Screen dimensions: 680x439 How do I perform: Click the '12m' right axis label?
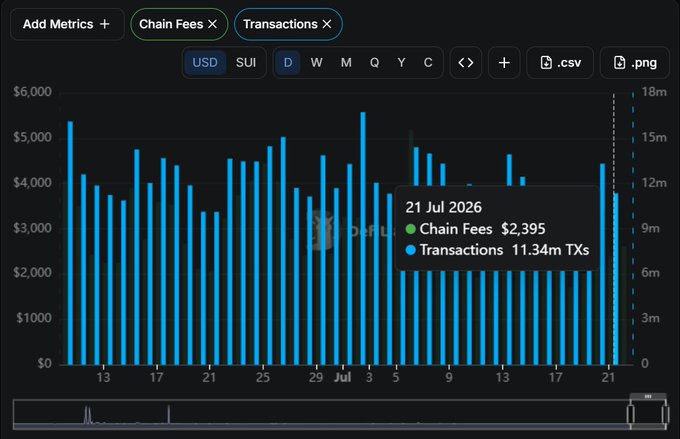point(654,183)
